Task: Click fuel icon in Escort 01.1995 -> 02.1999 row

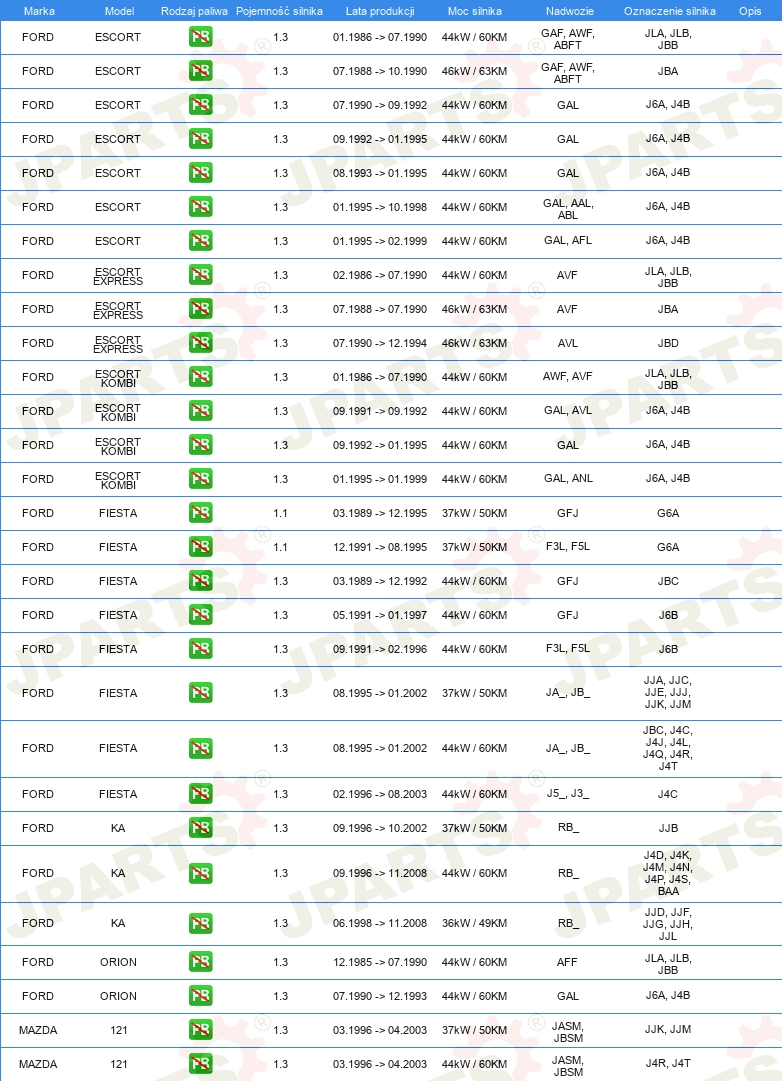Action: pos(201,241)
